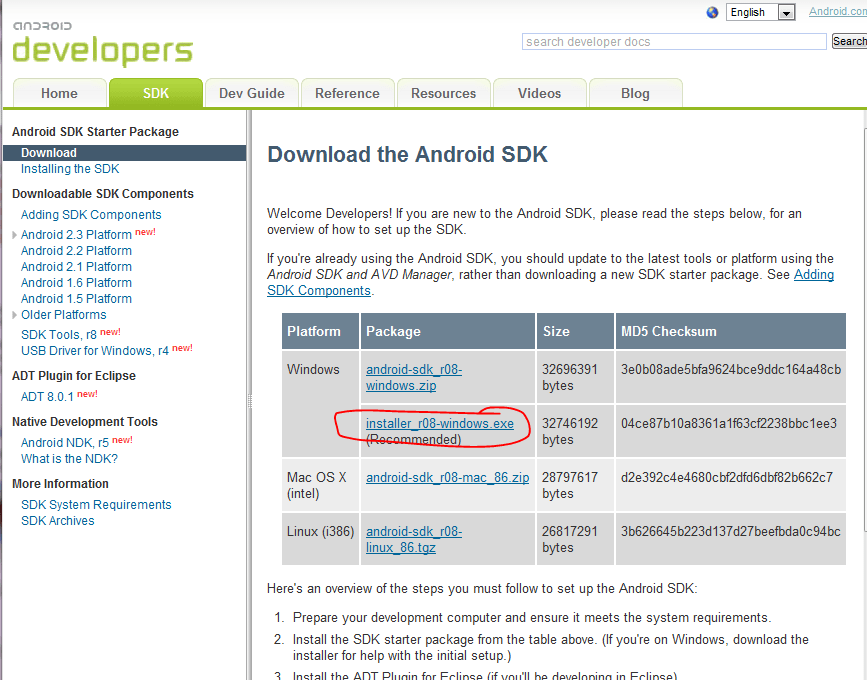867x680 pixels.
Task: Switch to the Home tab
Action: click(x=59, y=93)
